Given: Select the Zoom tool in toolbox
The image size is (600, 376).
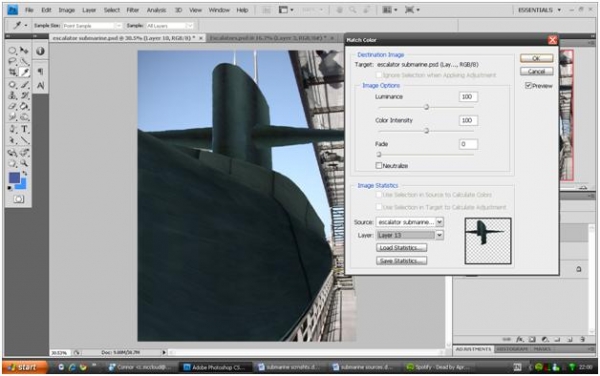Looking at the screenshot, I should click(x=24, y=164).
